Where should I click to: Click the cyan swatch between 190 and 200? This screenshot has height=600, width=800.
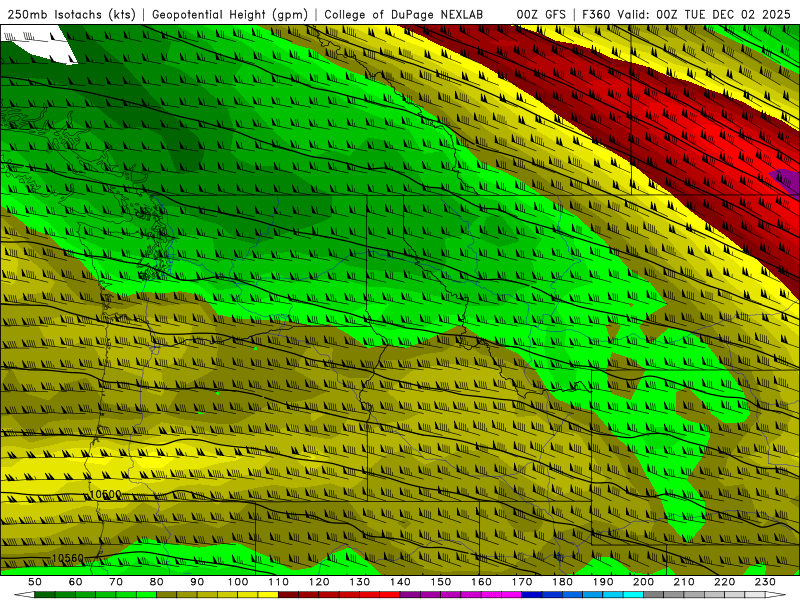tap(633, 595)
